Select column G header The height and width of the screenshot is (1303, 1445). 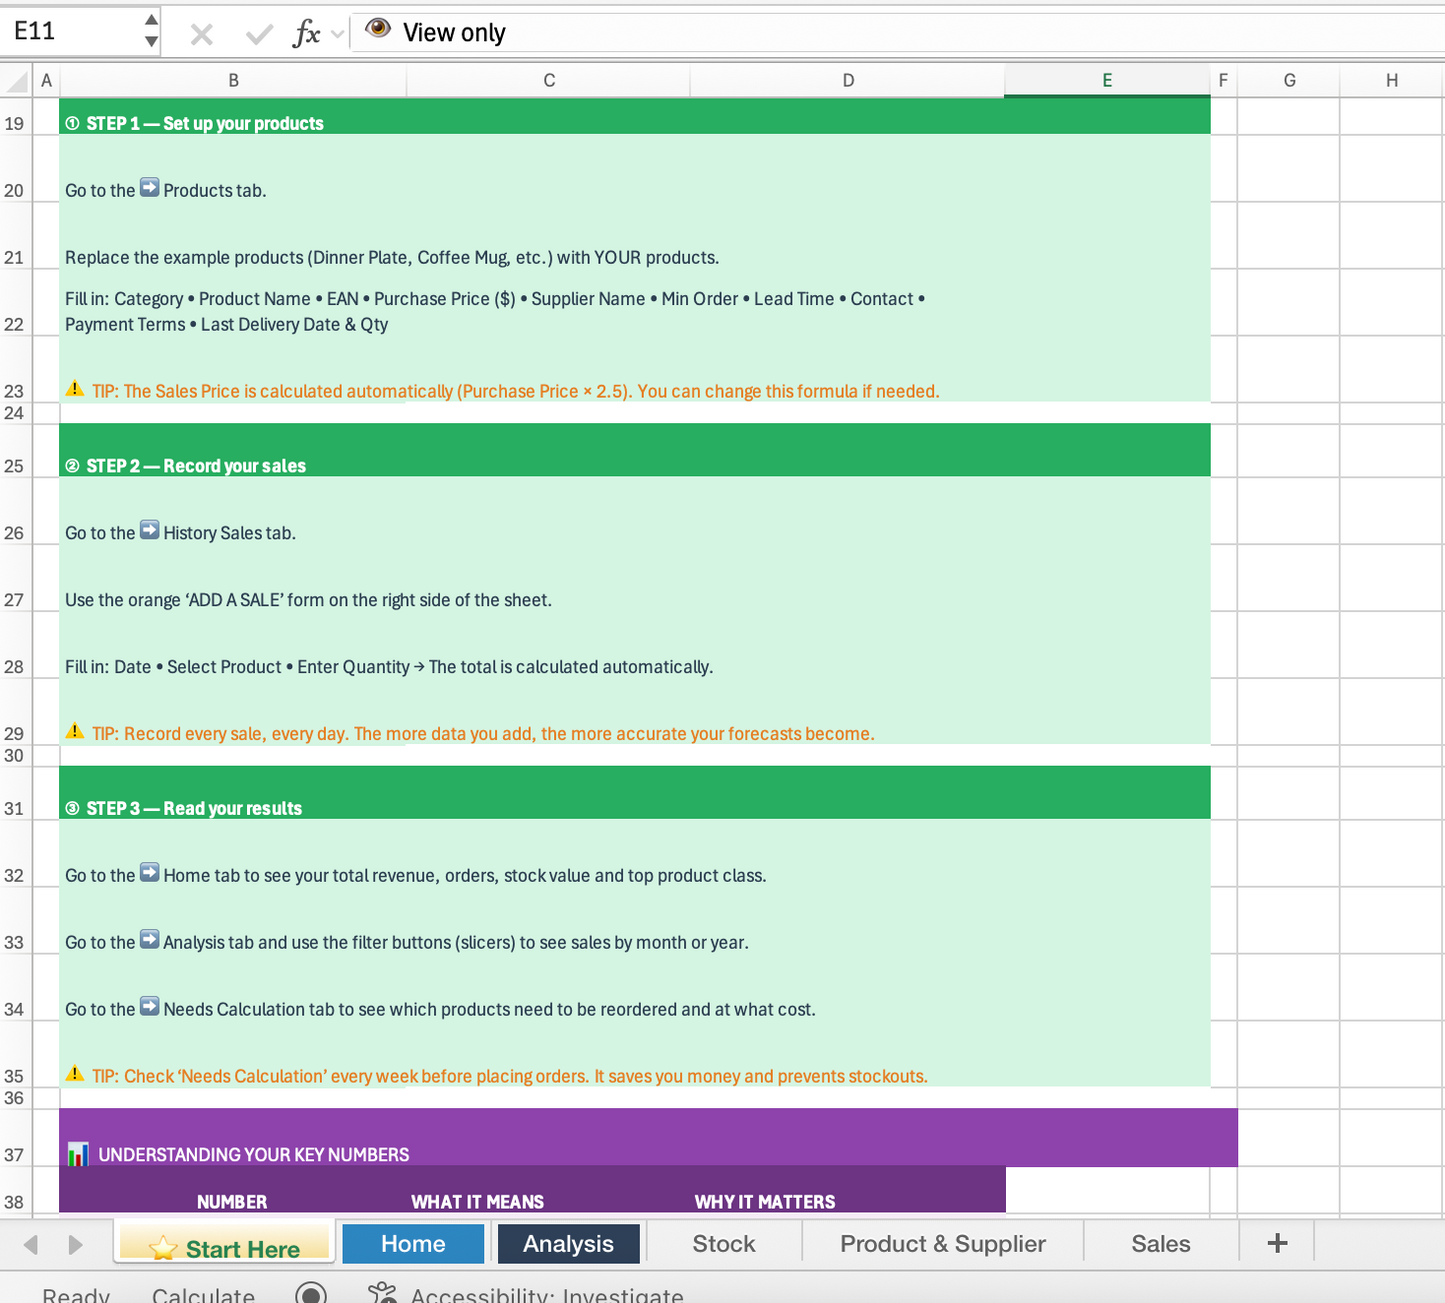coord(1289,81)
